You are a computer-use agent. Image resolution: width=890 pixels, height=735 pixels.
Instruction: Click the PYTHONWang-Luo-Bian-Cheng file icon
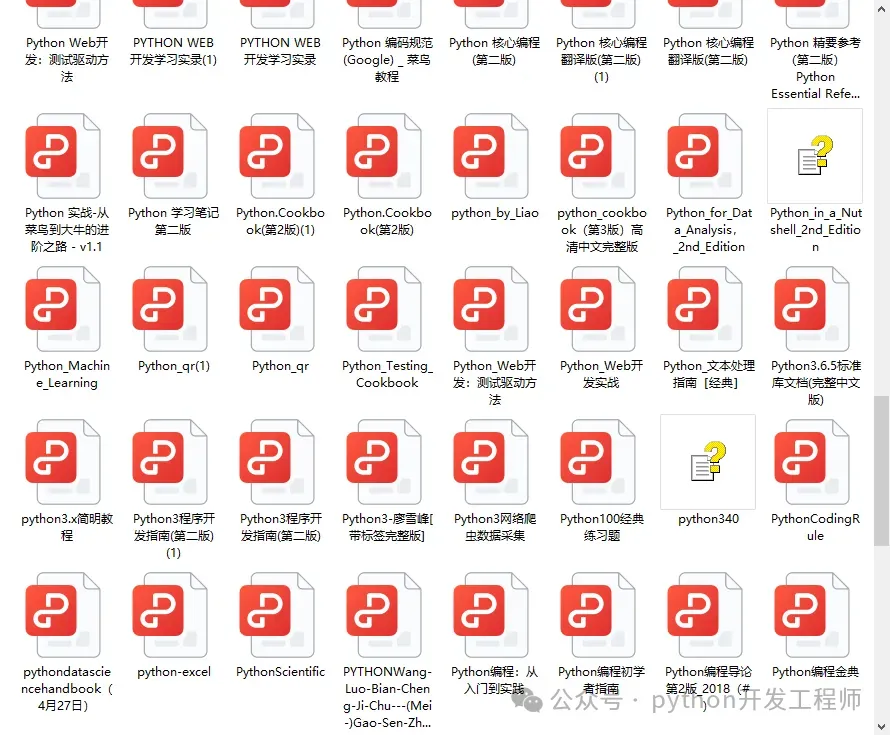[384, 615]
